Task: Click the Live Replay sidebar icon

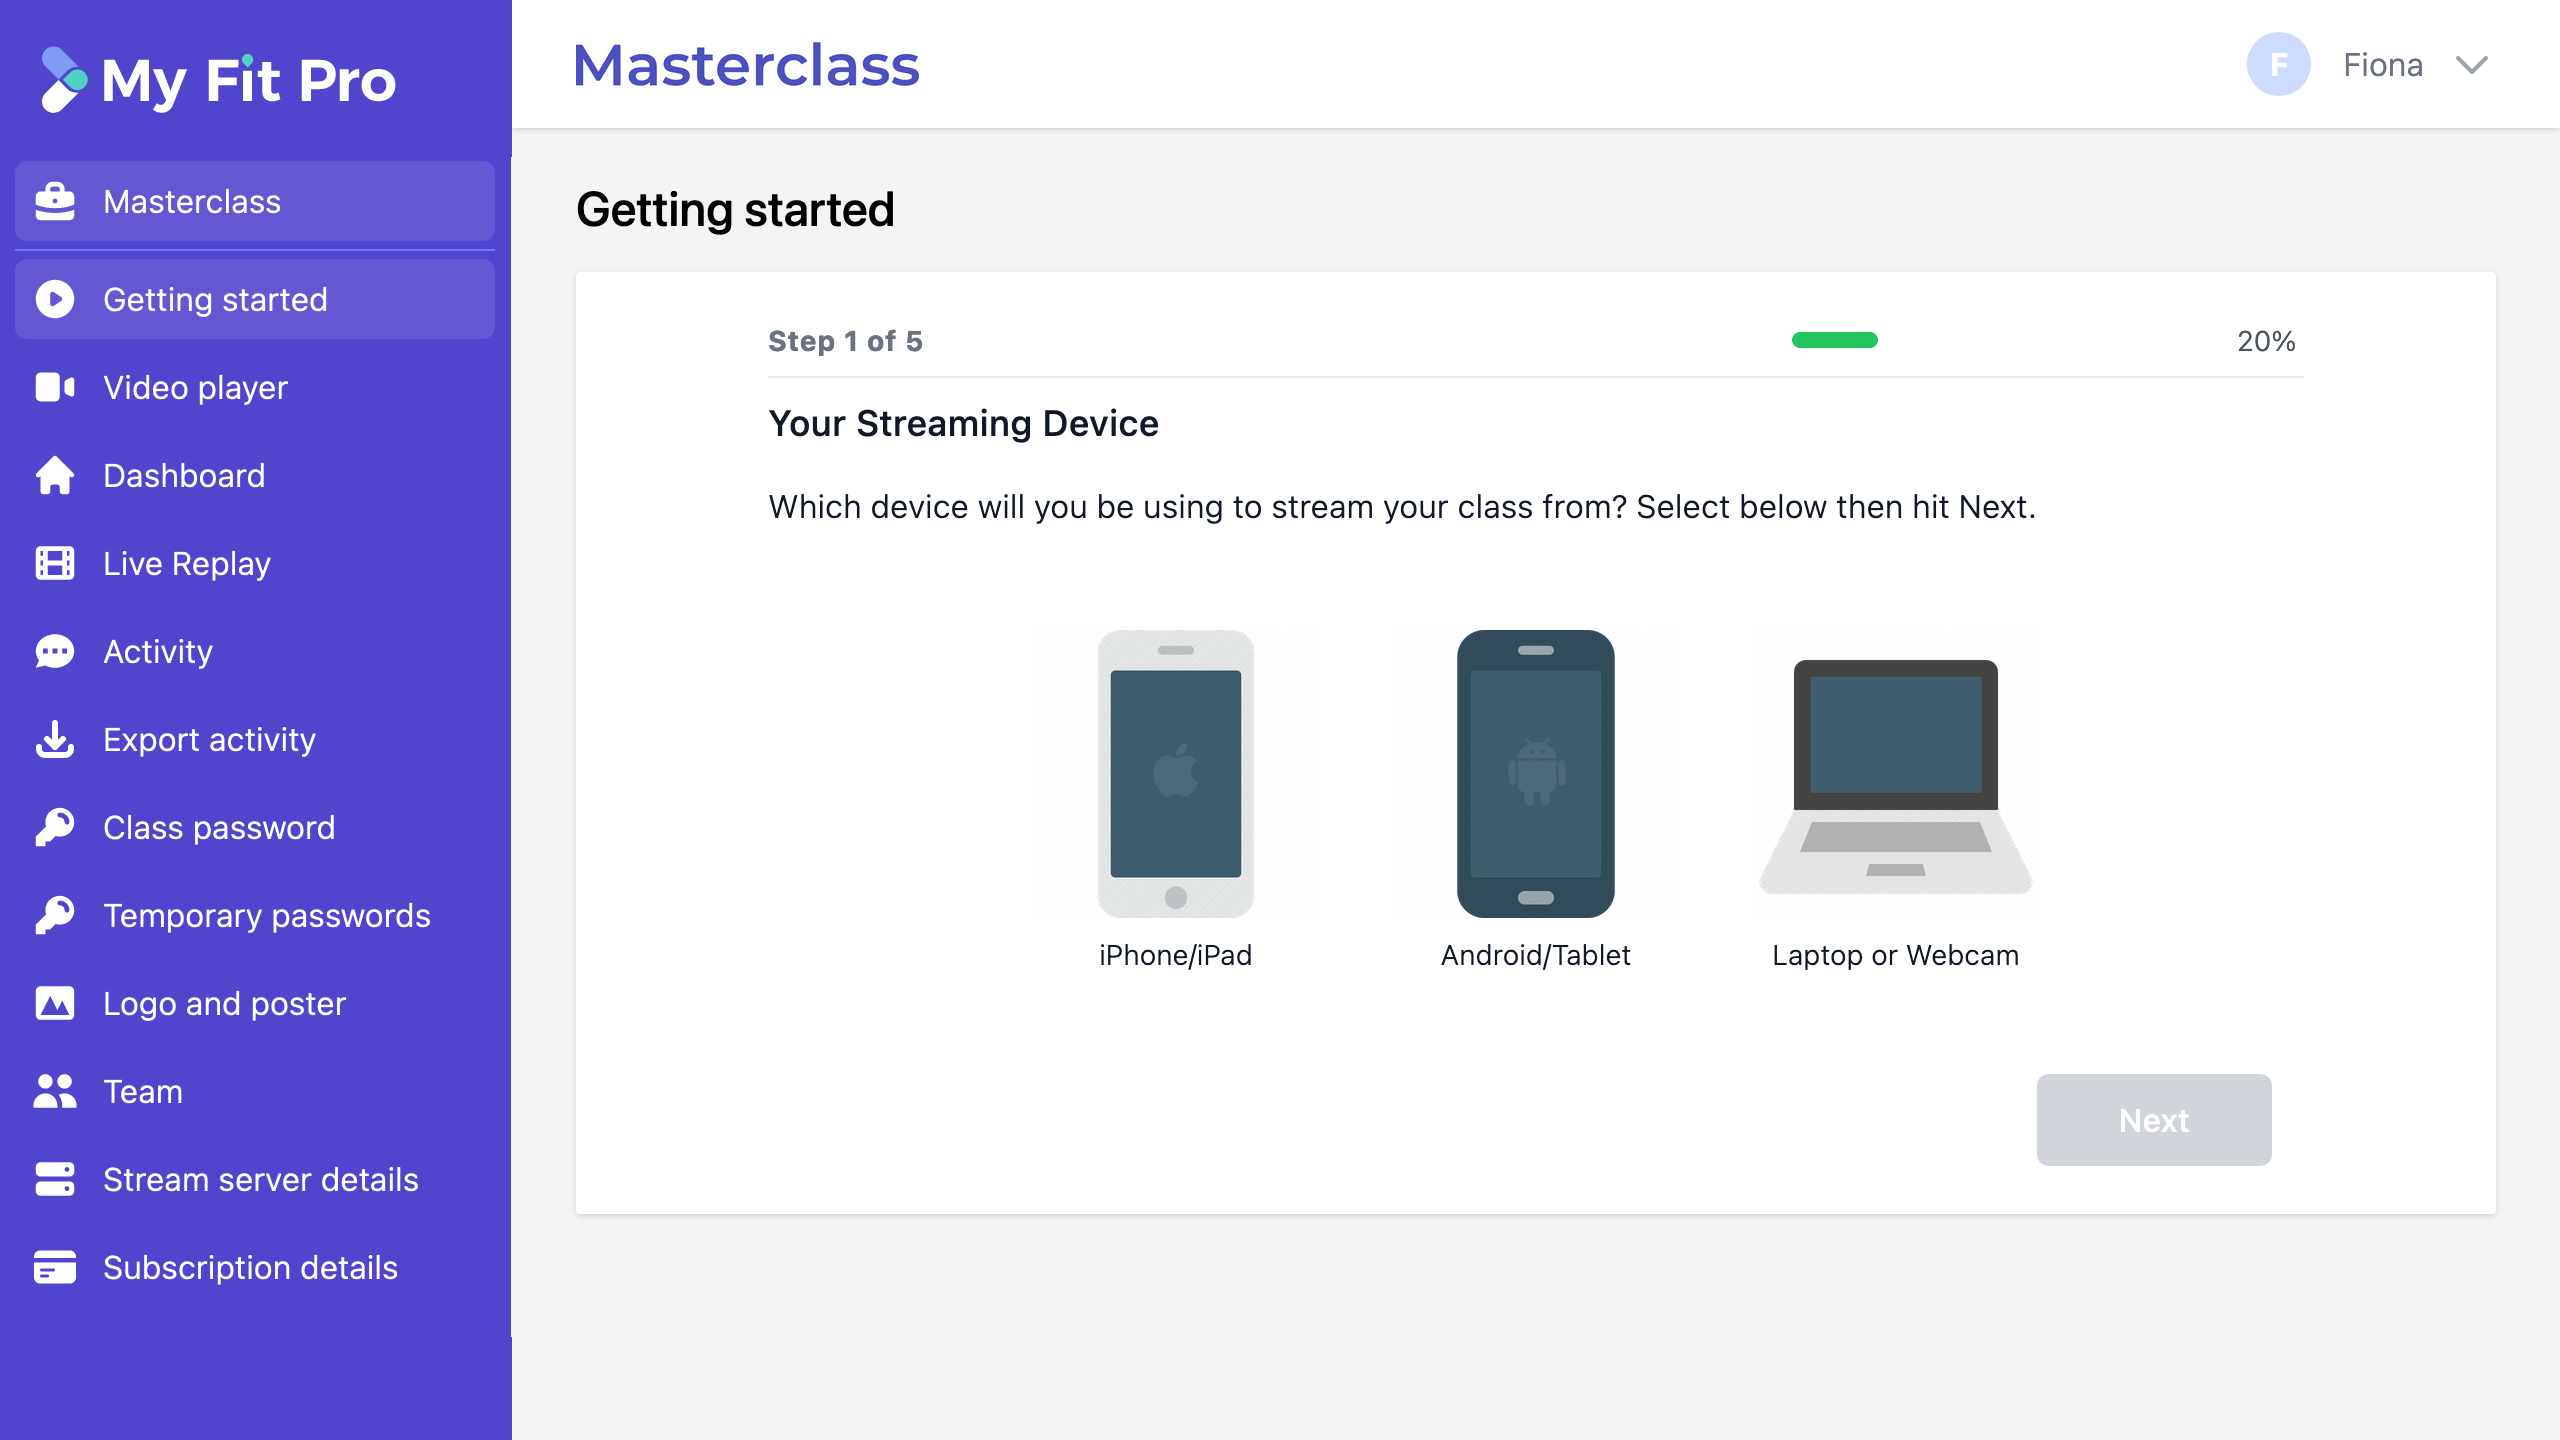Action: pyautogui.click(x=53, y=563)
